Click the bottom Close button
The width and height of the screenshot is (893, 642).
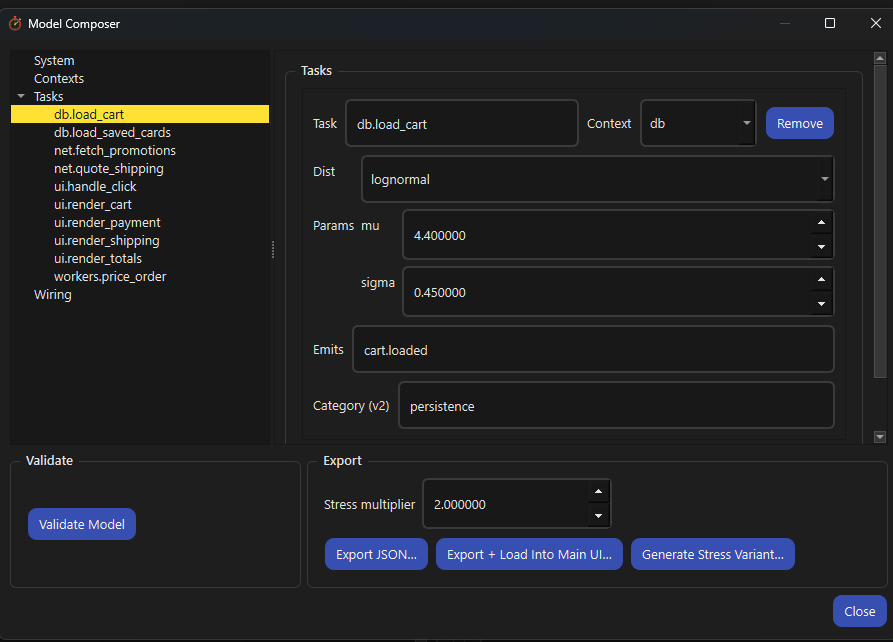pyautogui.click(x=859, y=611)
